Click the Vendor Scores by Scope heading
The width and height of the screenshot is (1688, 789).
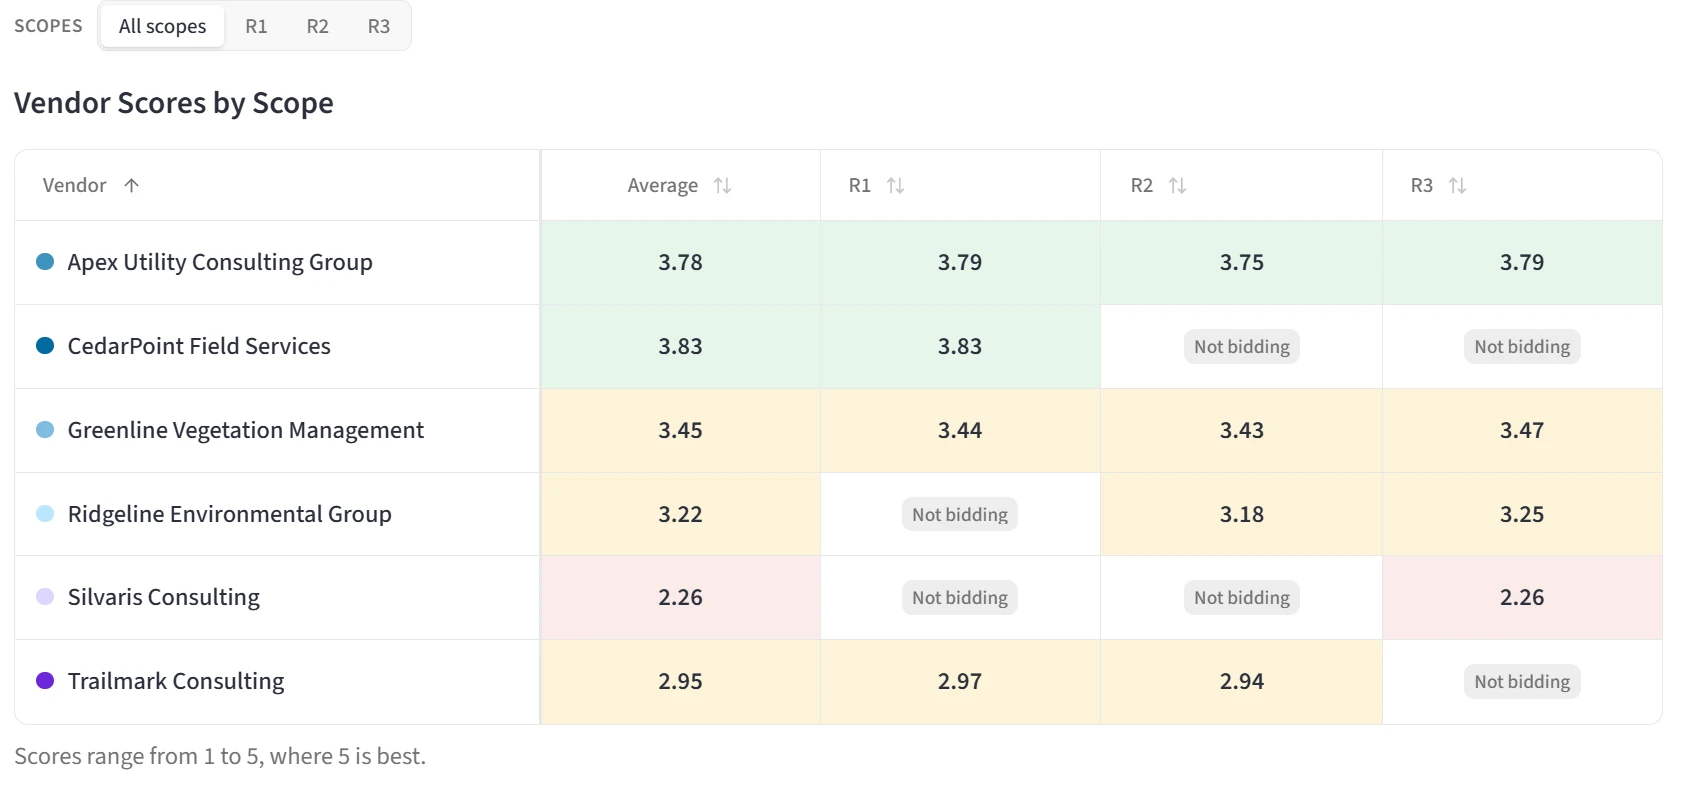(x=174, y=103)
